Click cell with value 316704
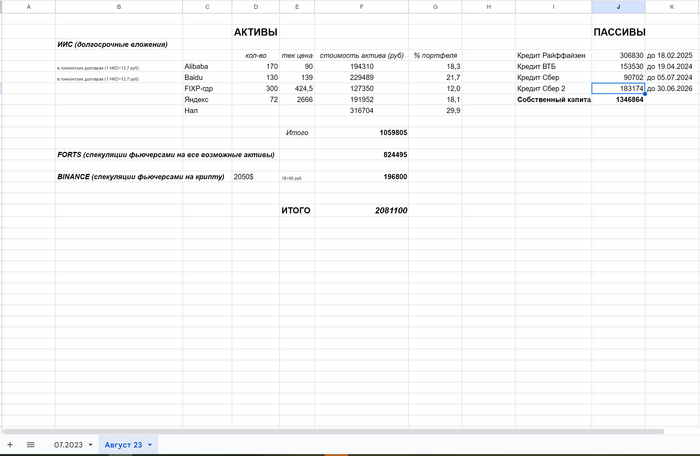Viewport: 700px width, 456px height. (362, 111)
